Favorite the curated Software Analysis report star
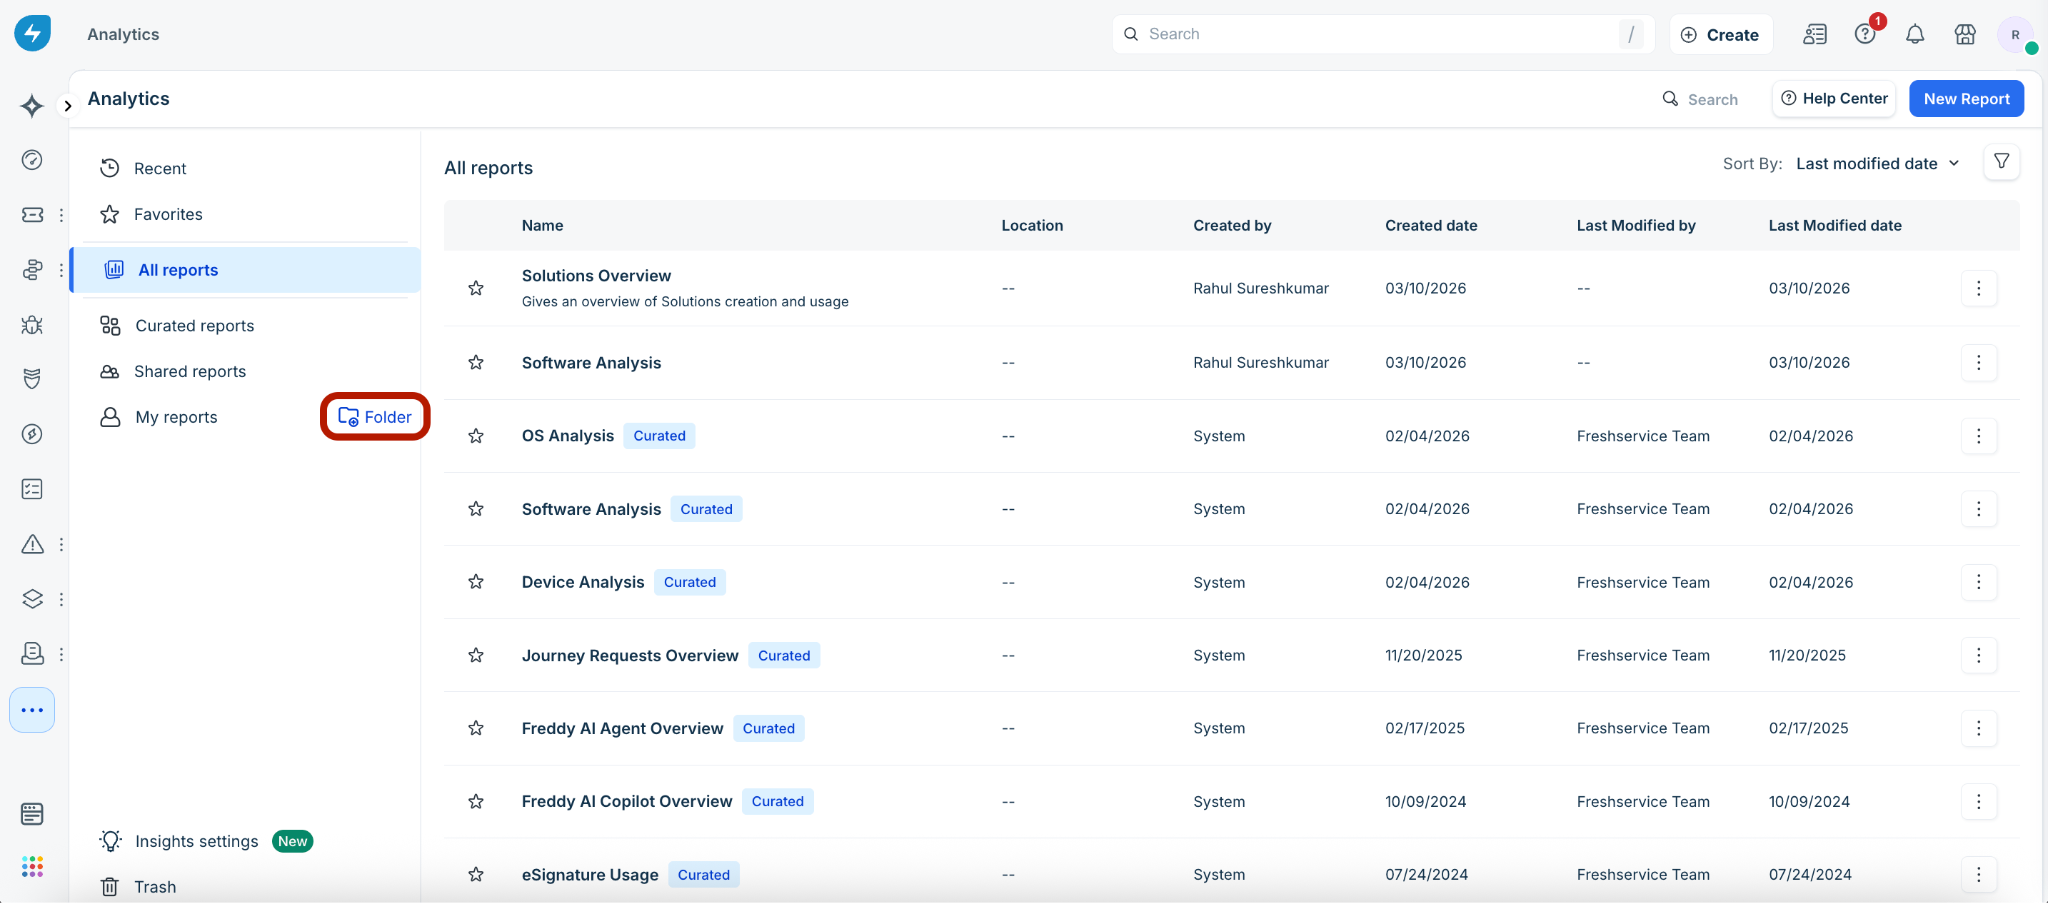 tap(476, 509)
